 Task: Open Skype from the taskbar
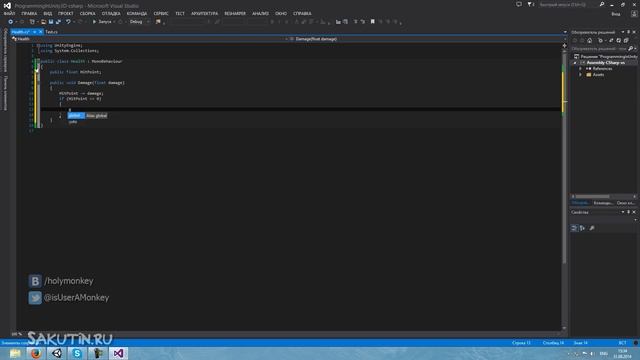(x=77, y=353)
